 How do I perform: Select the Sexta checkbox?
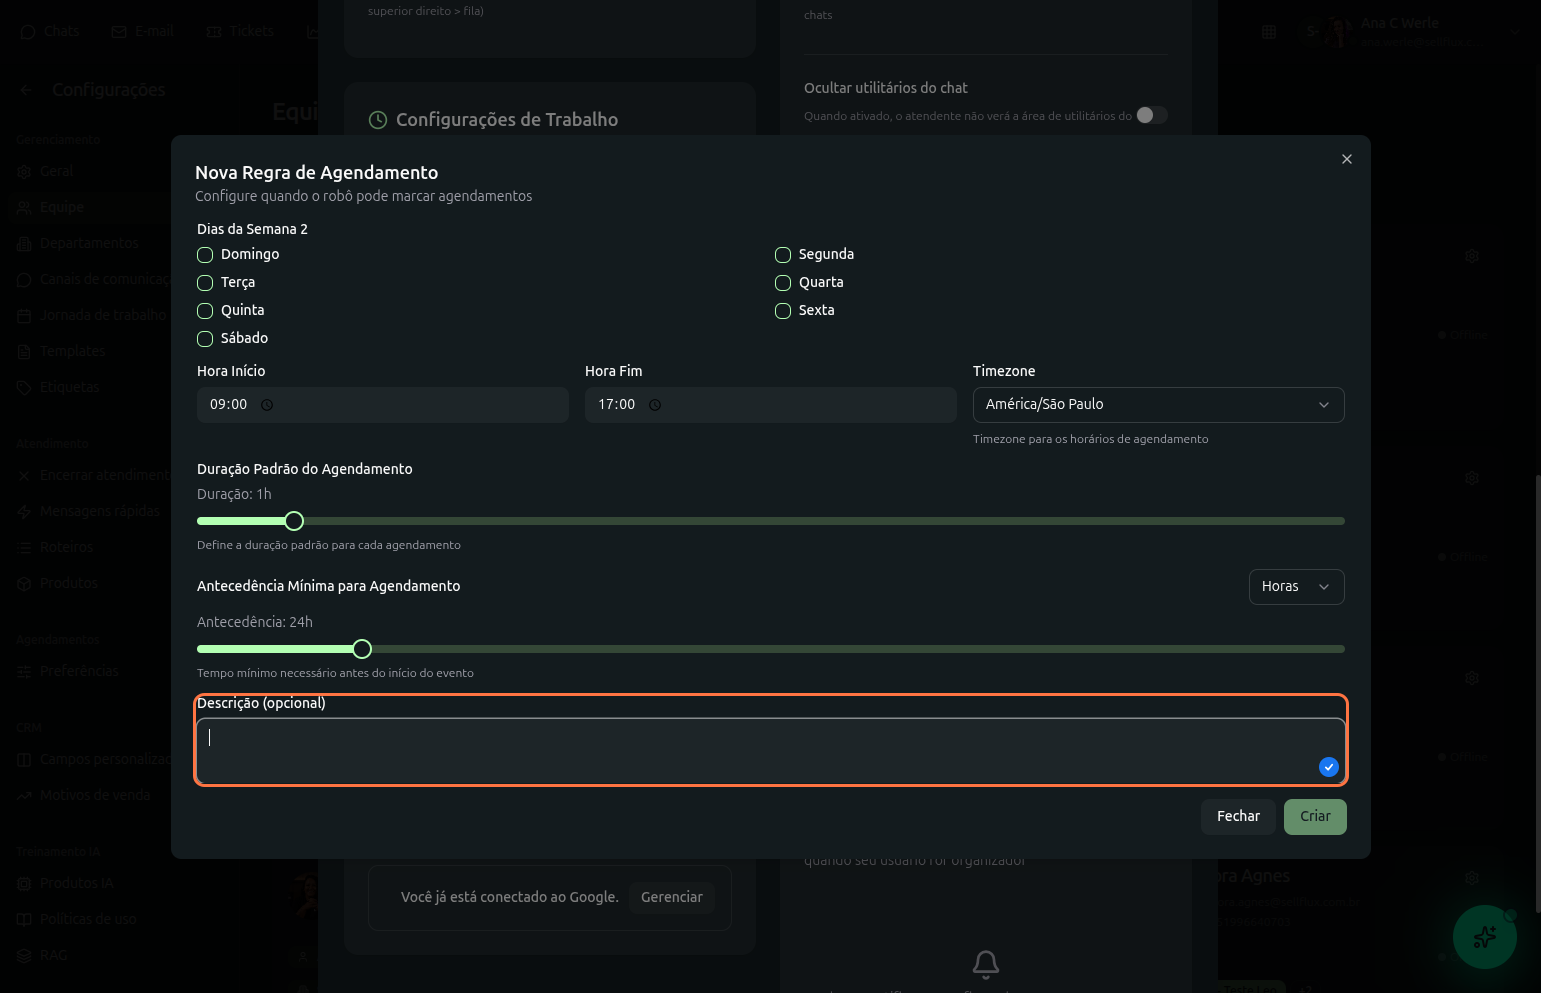[x=783, y=311]
